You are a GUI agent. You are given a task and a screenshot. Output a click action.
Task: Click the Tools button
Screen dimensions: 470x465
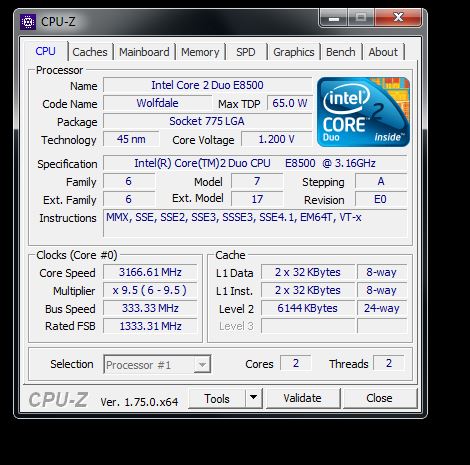tap(217, 398)
